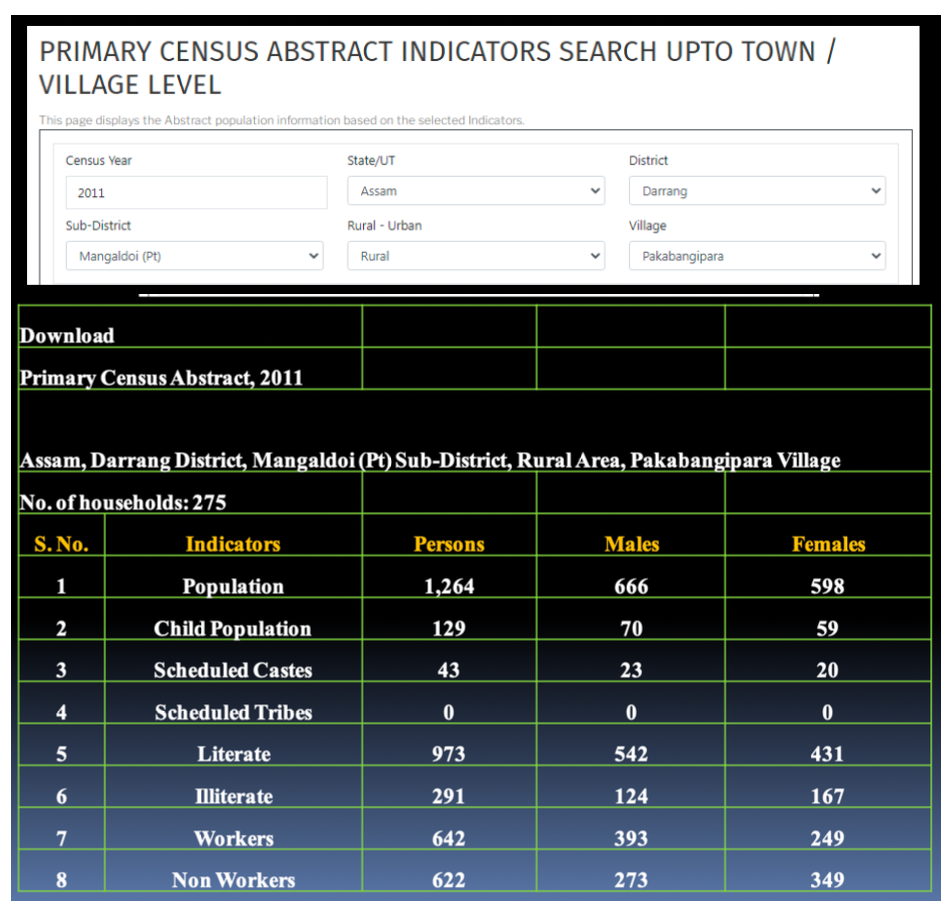
Task: Click the Population females value 598
Action: [828, 586]
